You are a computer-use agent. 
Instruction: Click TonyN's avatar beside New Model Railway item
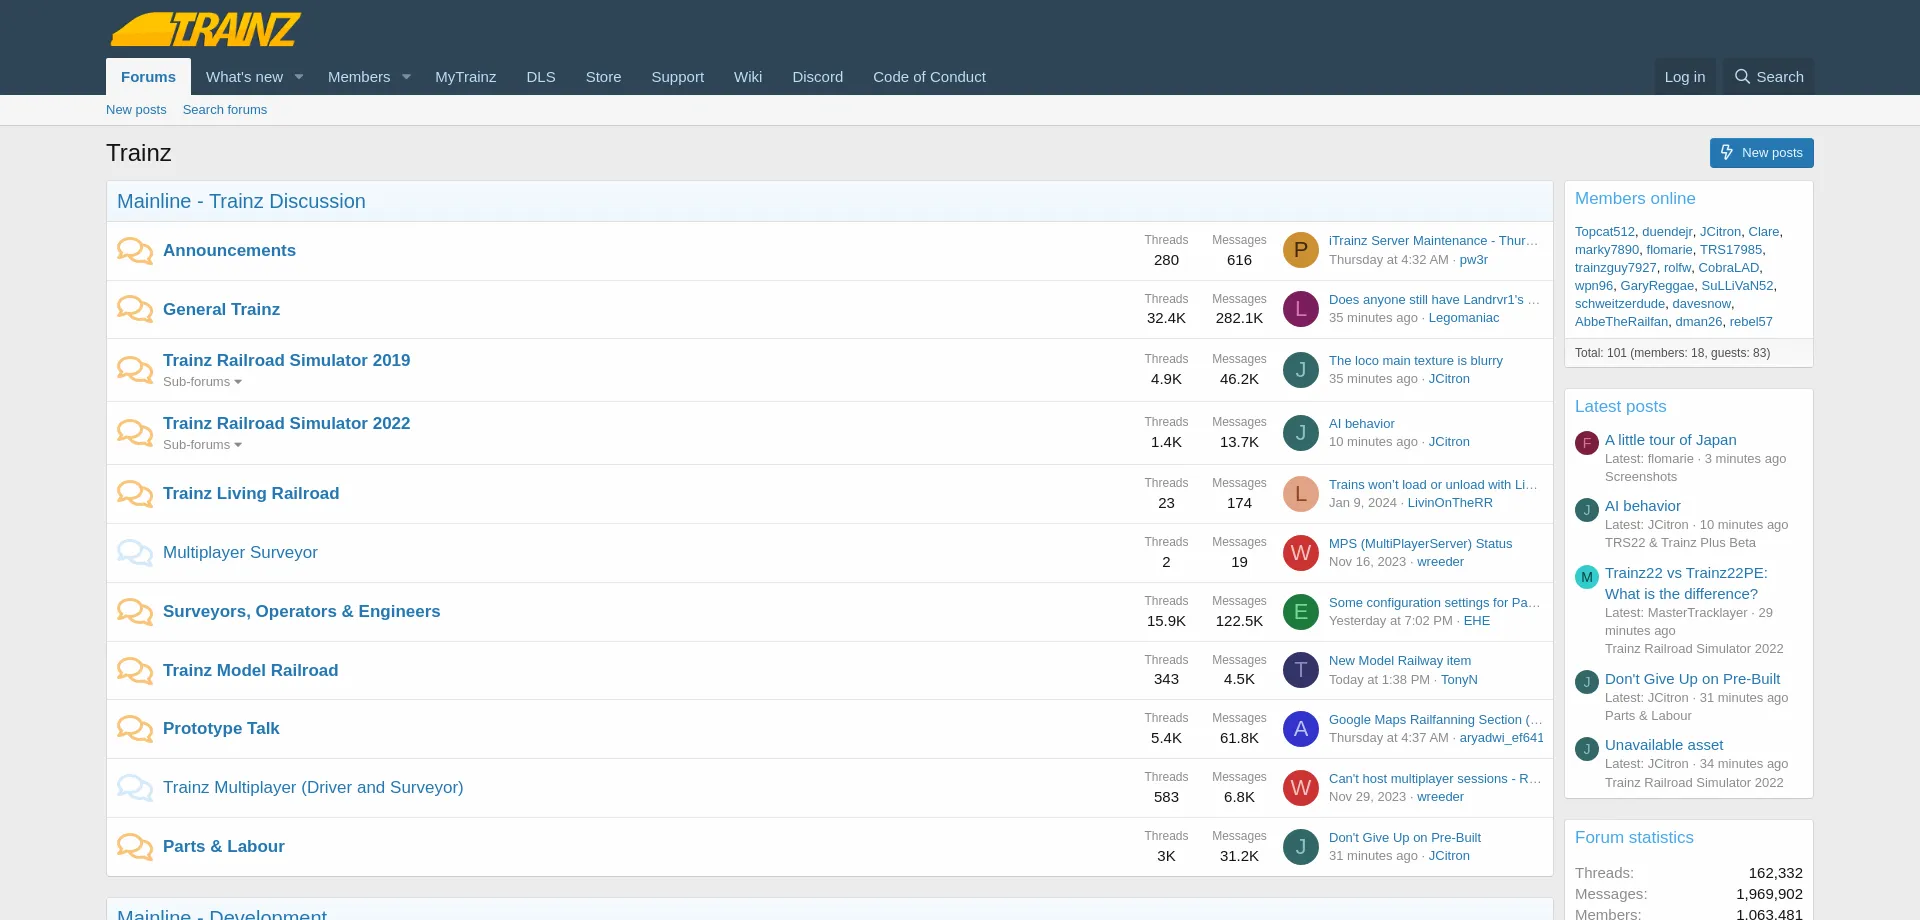(x=1301, y=670)
